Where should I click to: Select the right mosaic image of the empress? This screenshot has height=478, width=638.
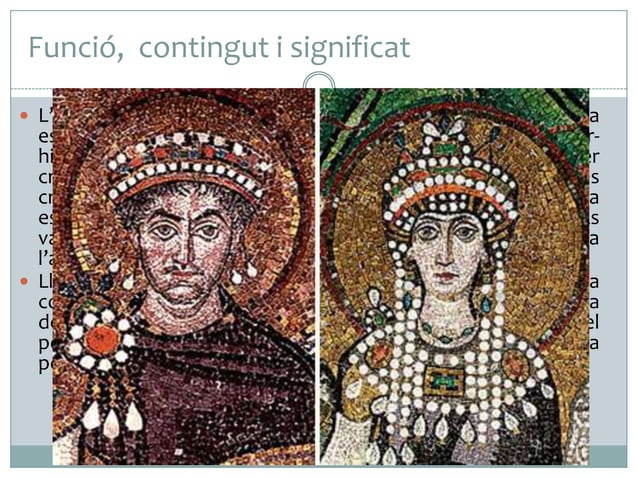coord(454,277)
